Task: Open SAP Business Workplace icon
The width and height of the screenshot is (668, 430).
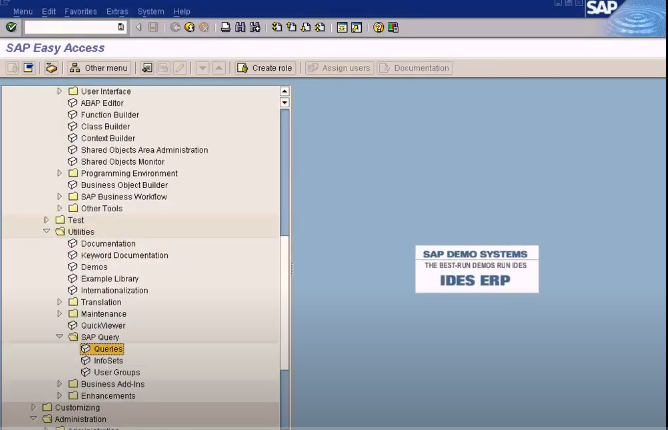Action: pos(51,68)
